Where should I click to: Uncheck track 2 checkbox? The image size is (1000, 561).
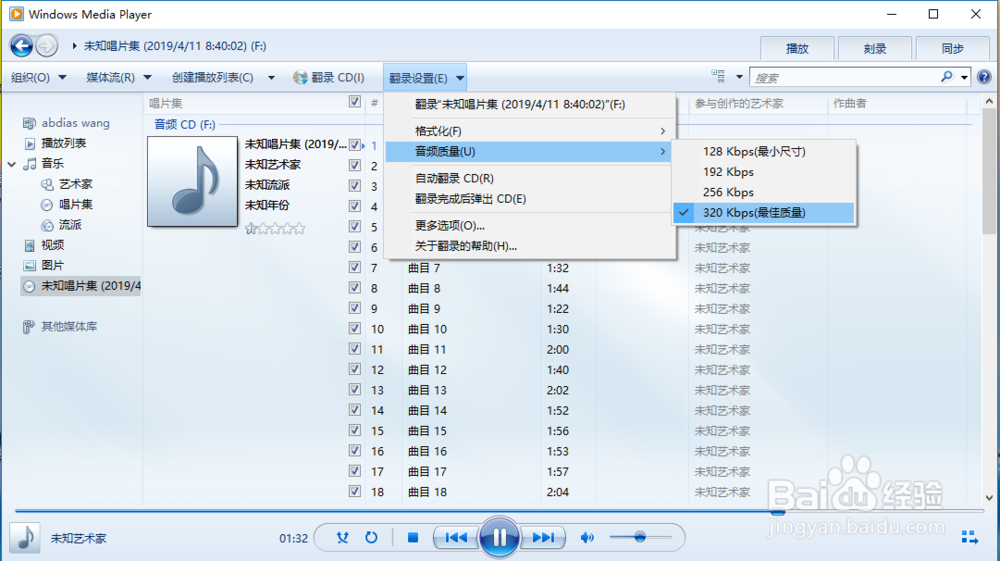[355, 165]
